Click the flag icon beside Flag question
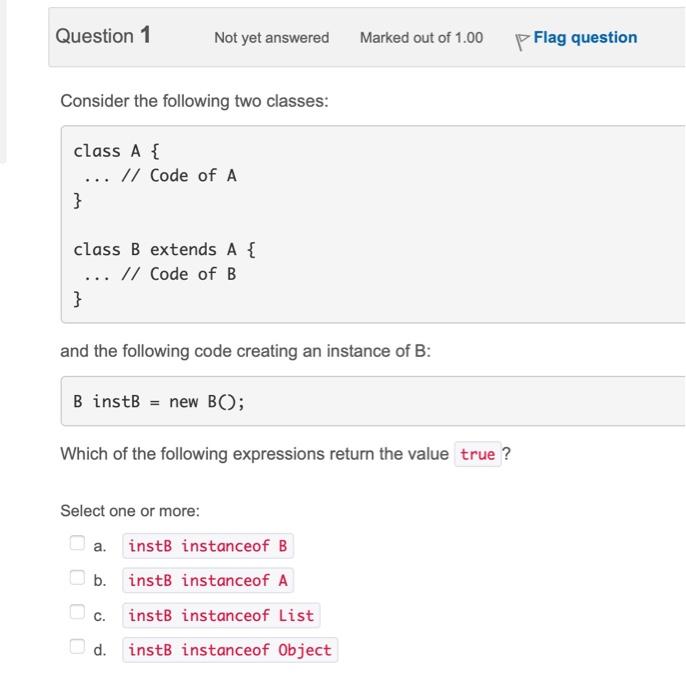Screen dimensions: 686x700 coord(521,40)
